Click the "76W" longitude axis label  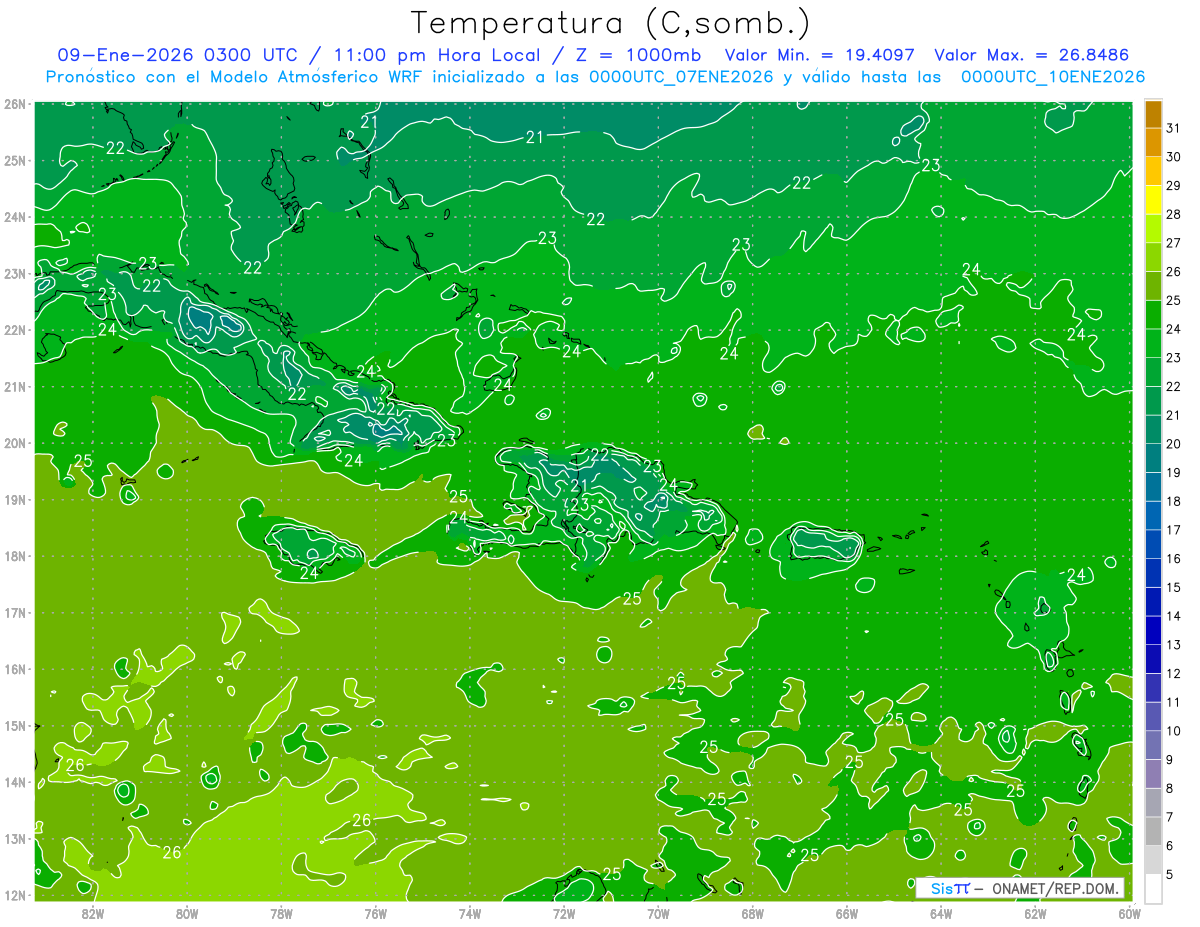point(376,913)
